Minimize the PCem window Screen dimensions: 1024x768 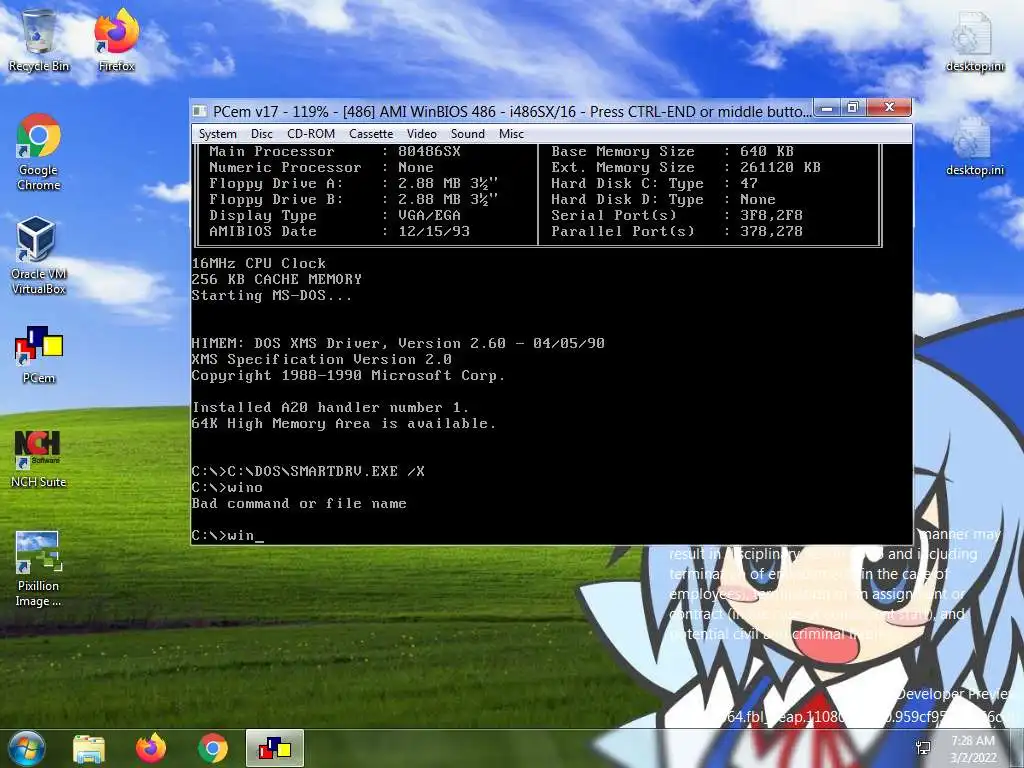[827, 108]
